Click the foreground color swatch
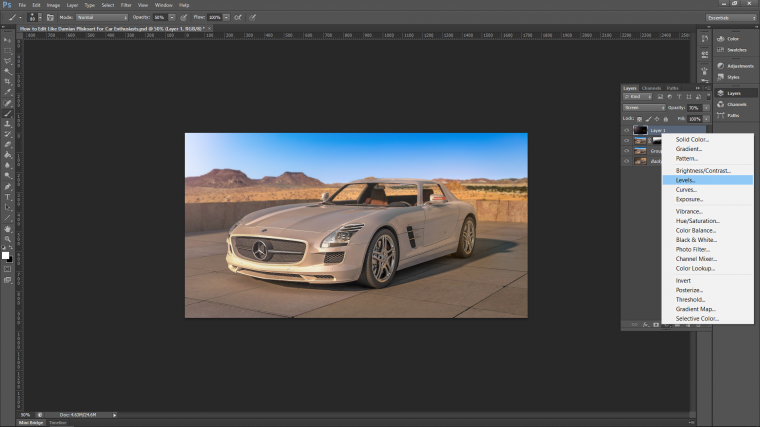 [5, 255]
